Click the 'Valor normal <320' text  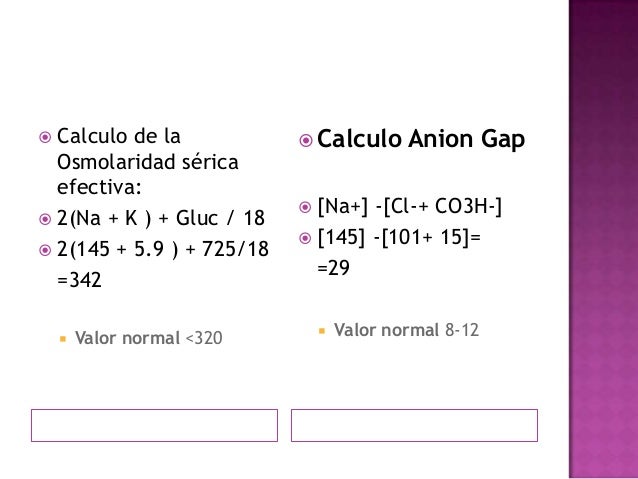pyautogui.click(x=149, y=338)
